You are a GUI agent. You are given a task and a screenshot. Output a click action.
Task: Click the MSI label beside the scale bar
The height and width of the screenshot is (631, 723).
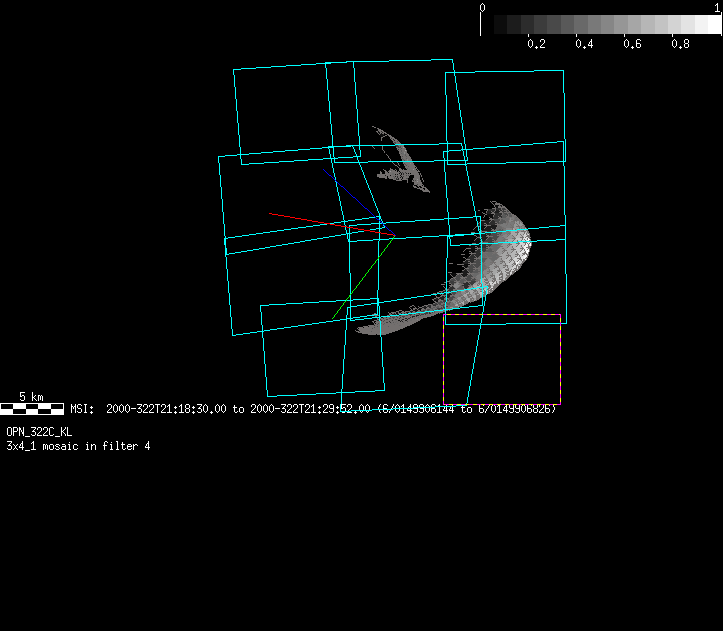82,409
